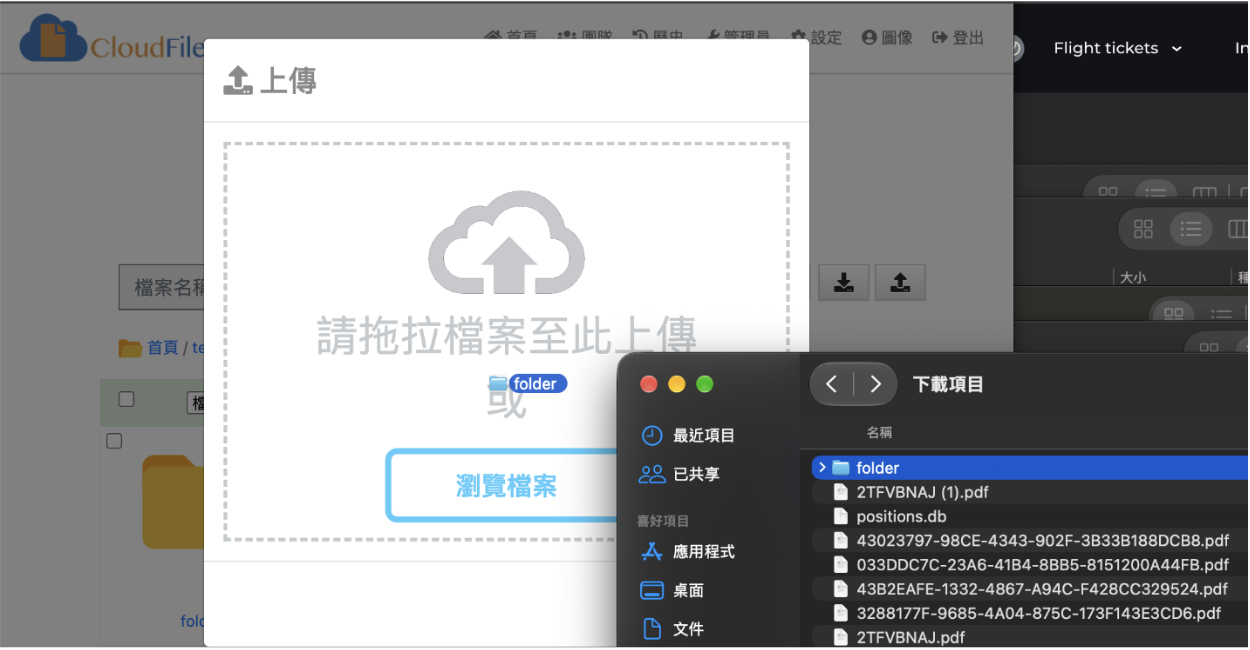Click the 大小 column header in background window
The height and width of the screenshot is (650, 1250).
pos(1133,278)
